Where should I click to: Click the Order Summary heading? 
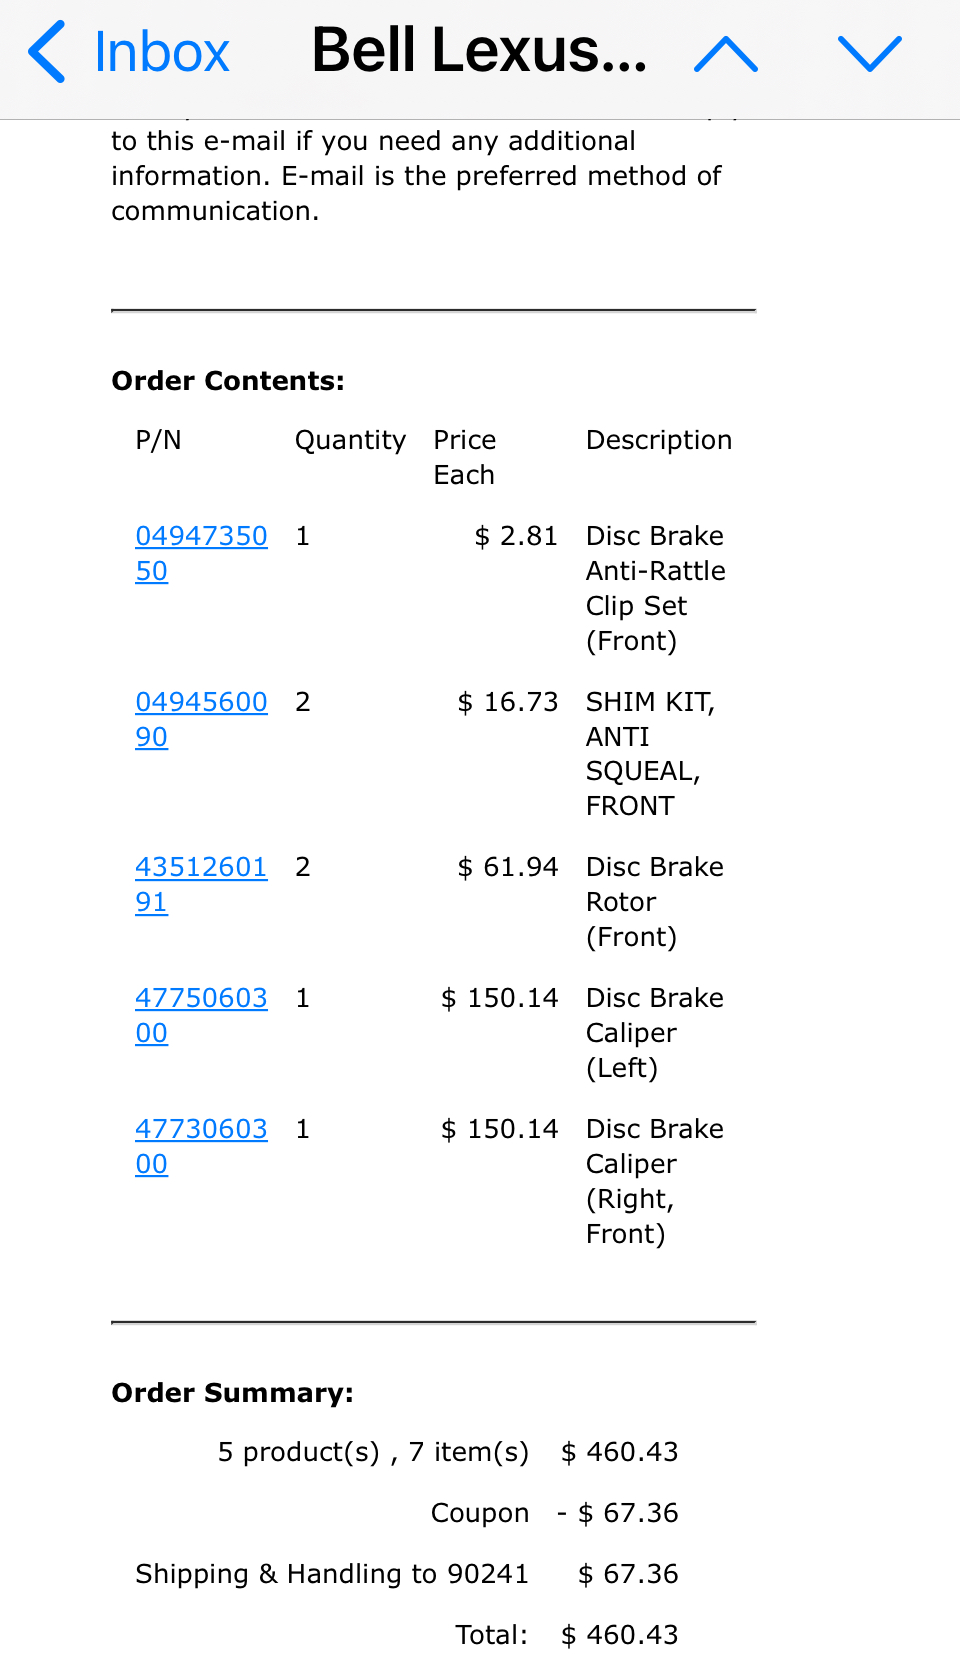[232, 1393]
